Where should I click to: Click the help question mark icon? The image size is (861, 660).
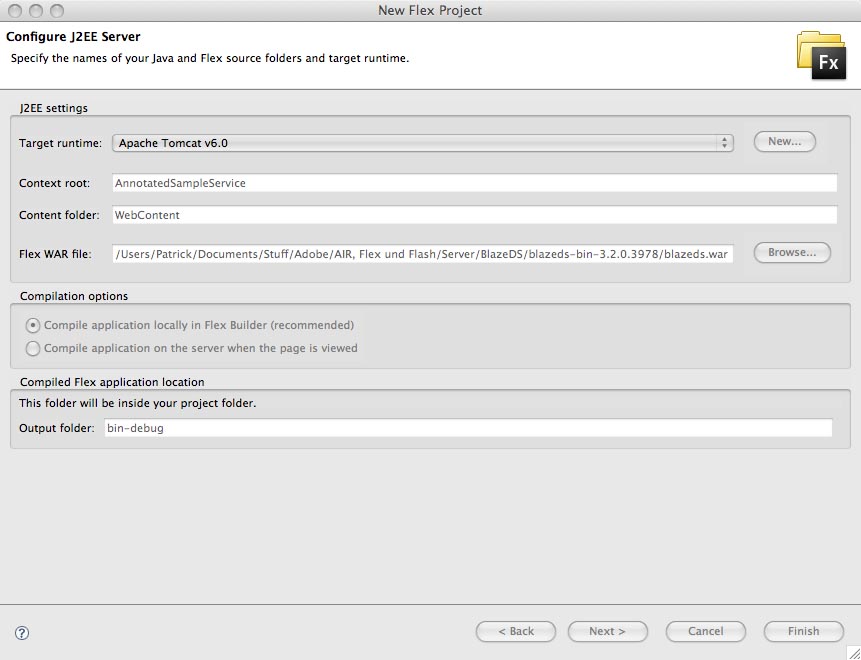pyautogui.click(x=22, y=633)
